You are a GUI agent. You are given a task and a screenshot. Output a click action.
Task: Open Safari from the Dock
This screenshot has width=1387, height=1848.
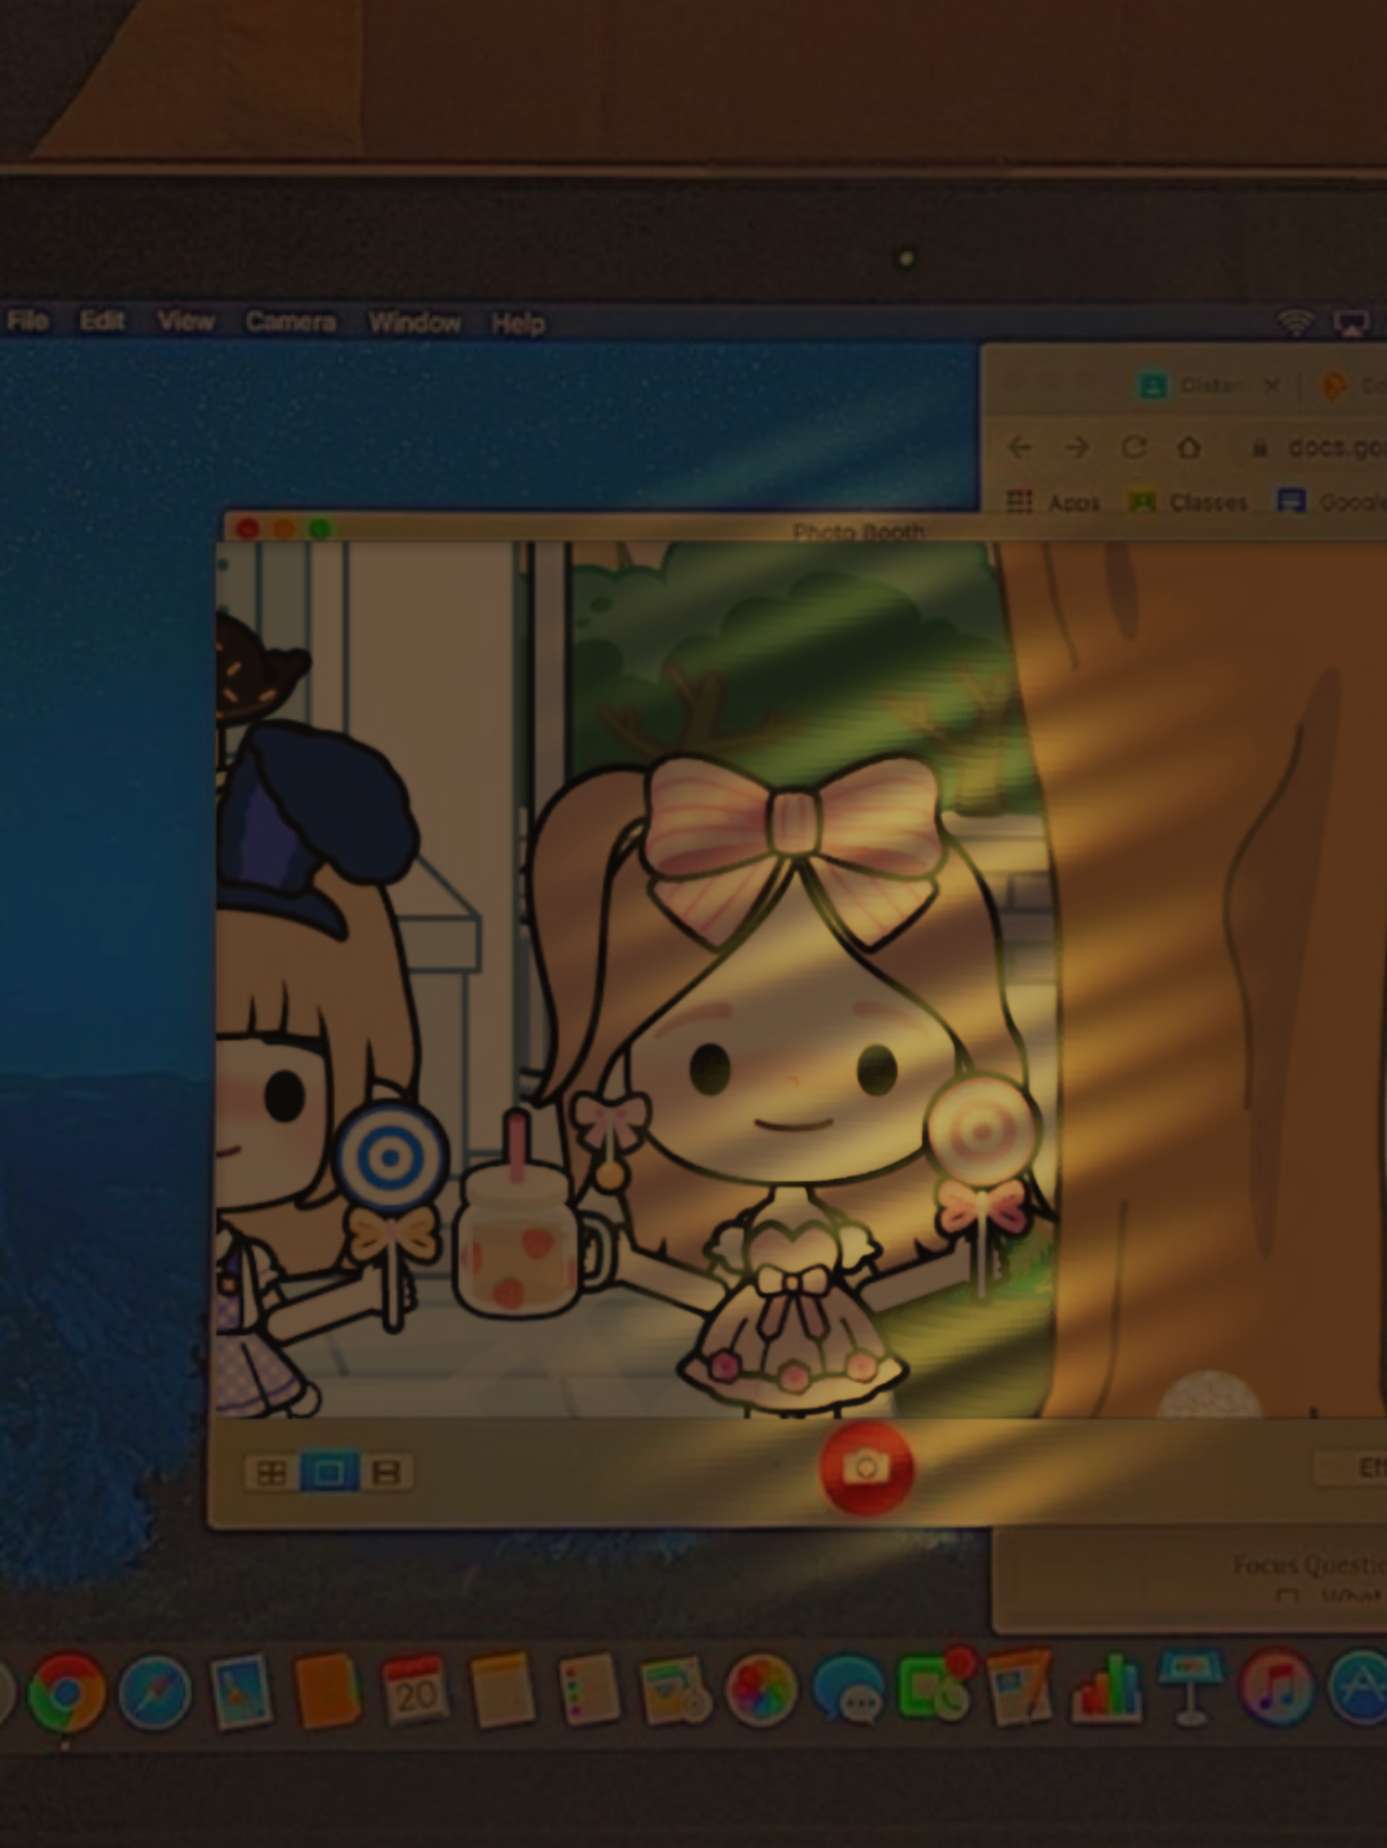point(155,1693)
